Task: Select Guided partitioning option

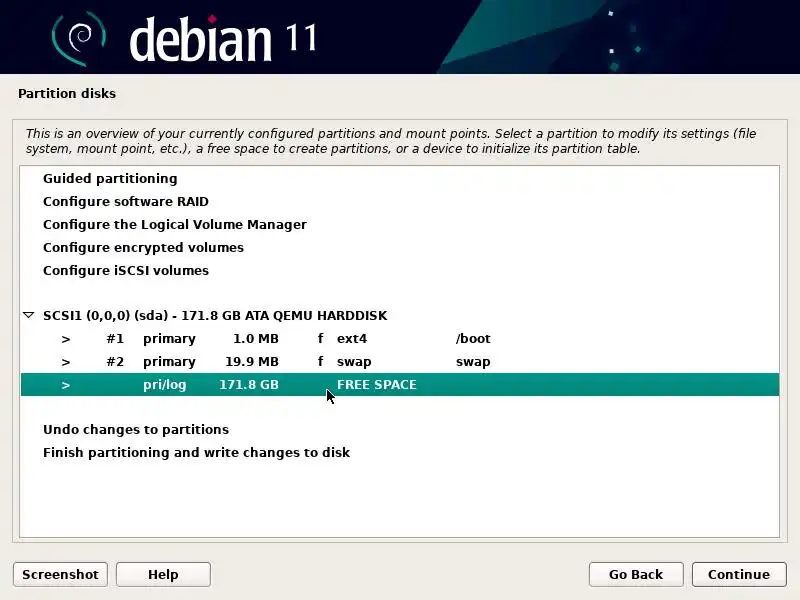Action: (x=110, y=179)
